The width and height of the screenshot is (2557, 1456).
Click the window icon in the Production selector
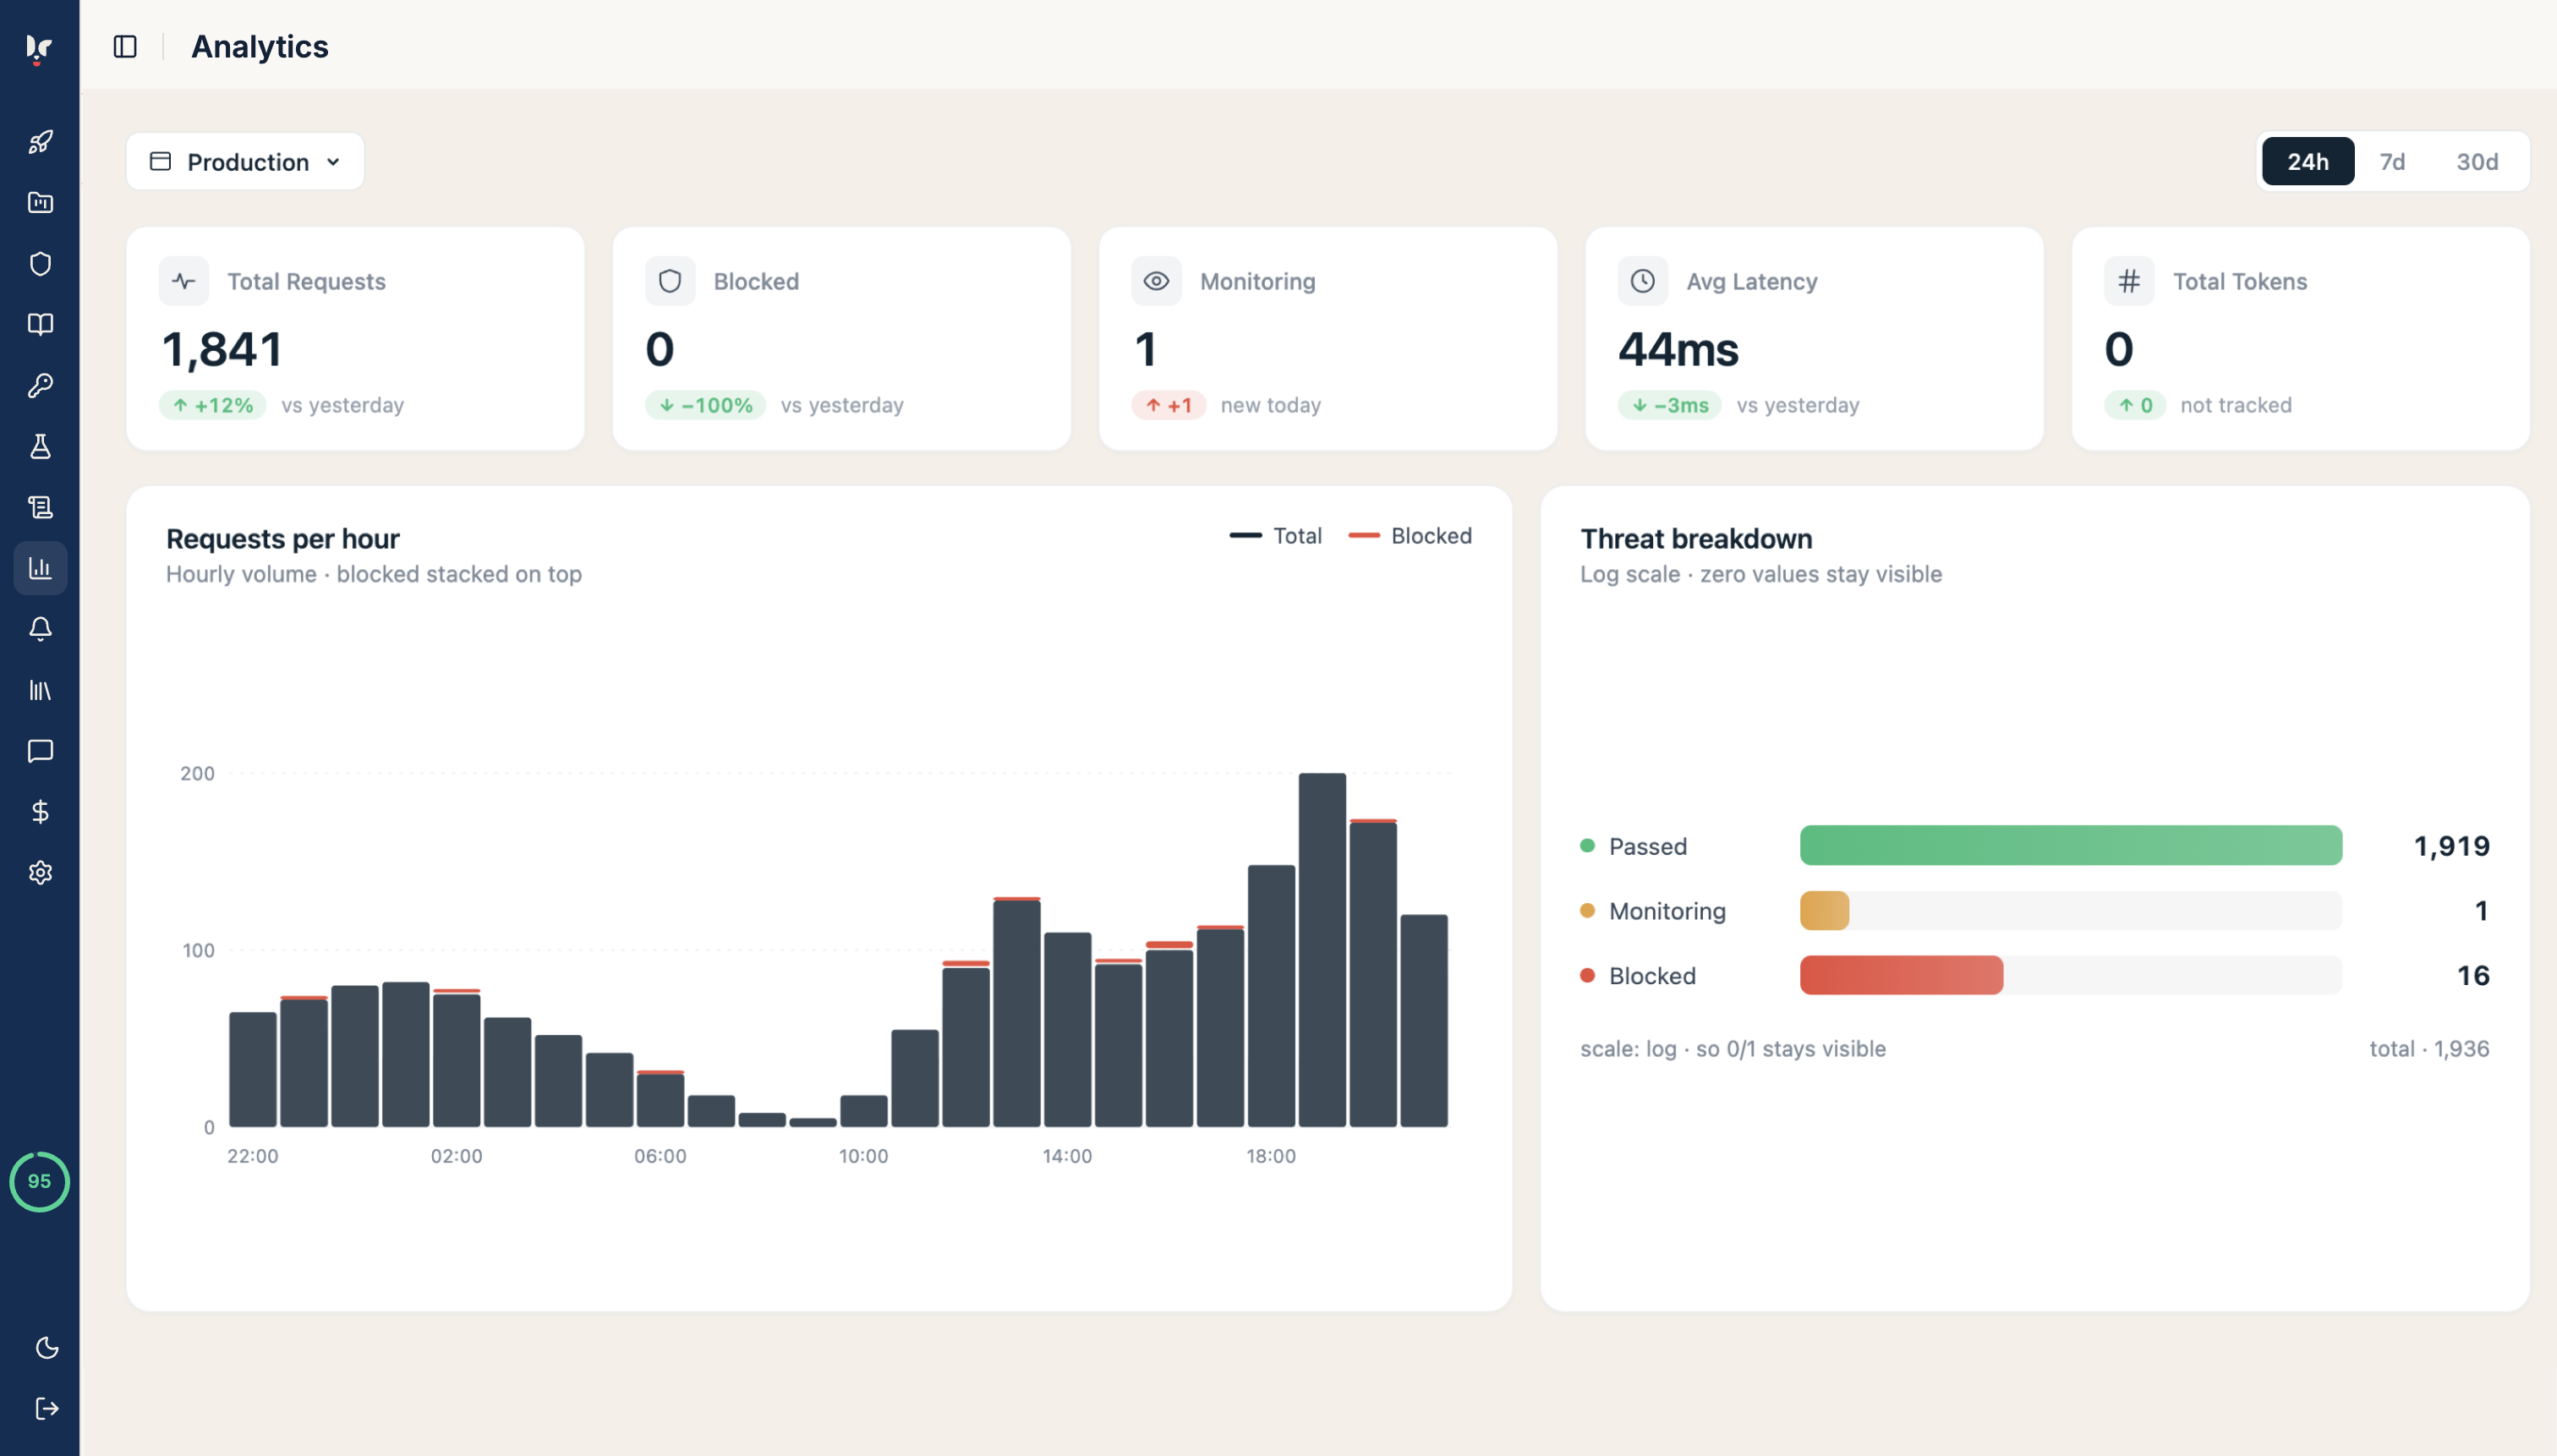pos(160,161)
